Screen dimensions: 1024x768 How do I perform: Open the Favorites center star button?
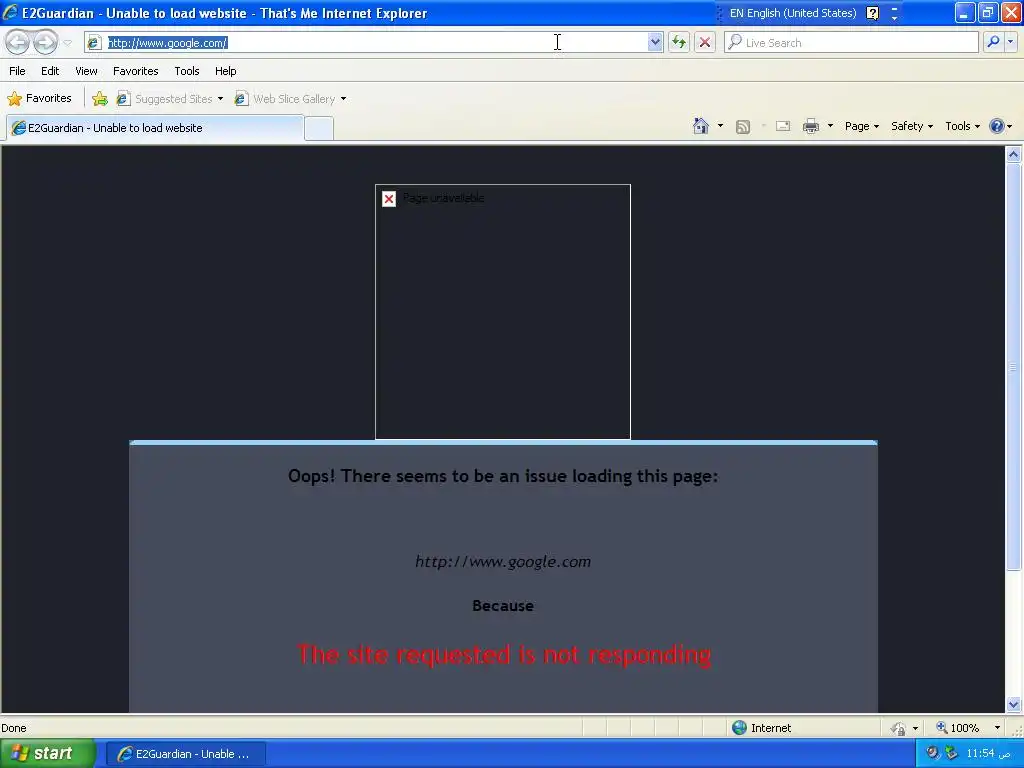[39, 99]
